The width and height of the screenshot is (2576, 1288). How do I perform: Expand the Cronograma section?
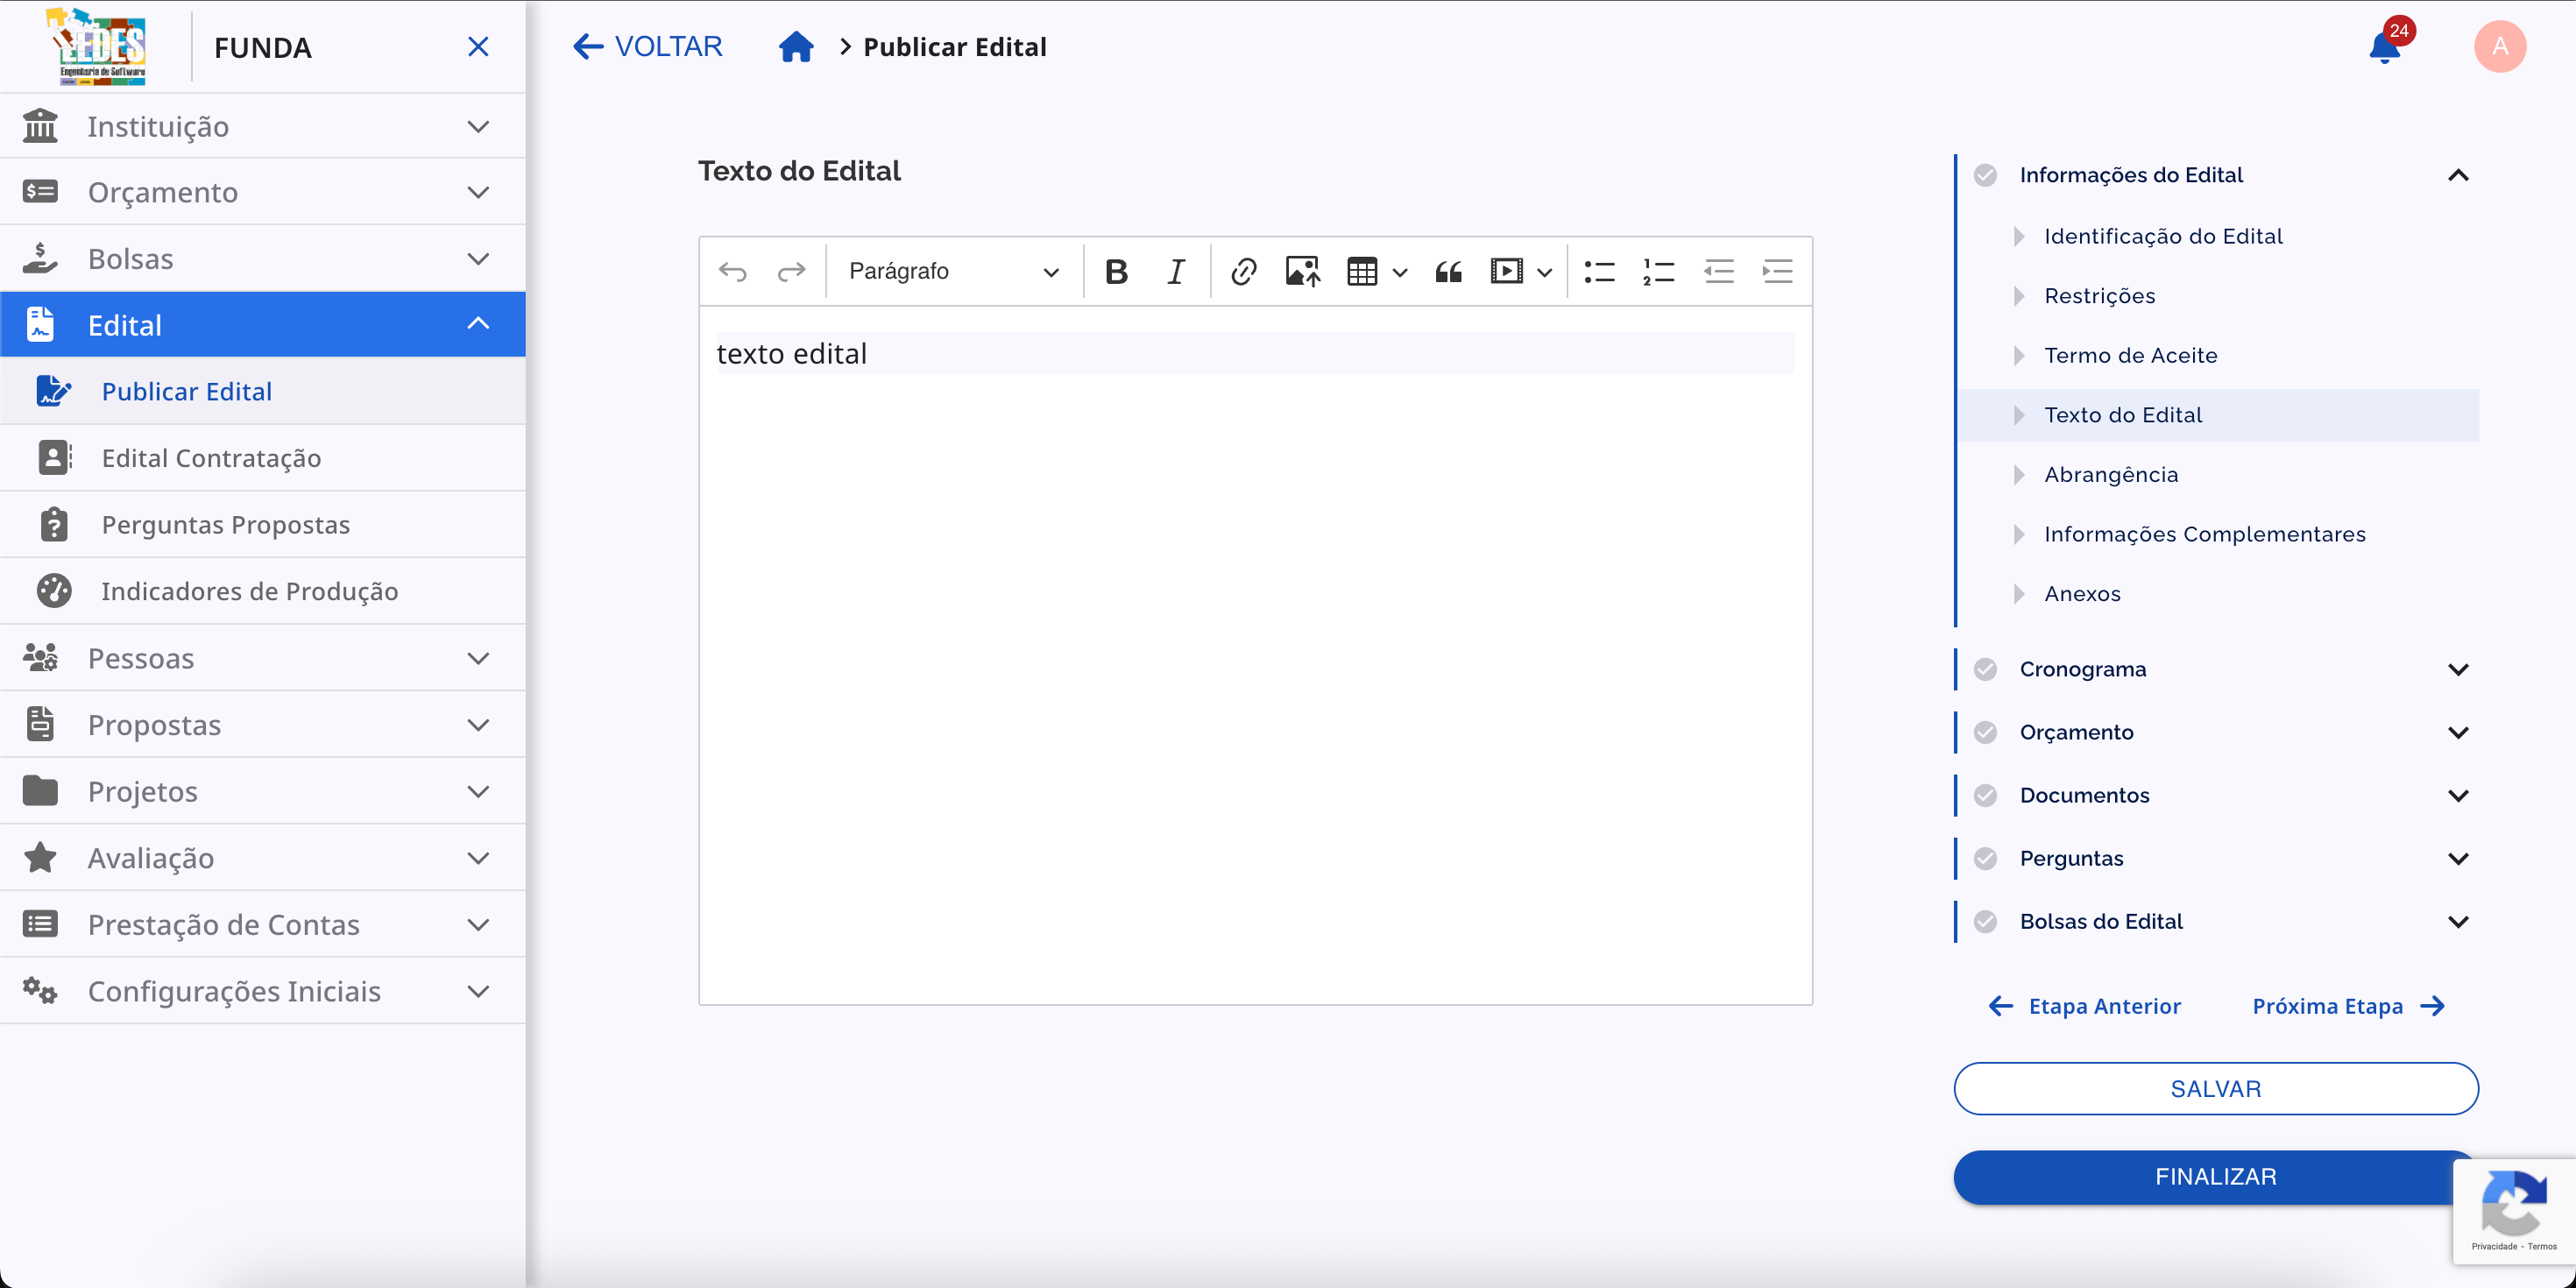click(2460, 669)
